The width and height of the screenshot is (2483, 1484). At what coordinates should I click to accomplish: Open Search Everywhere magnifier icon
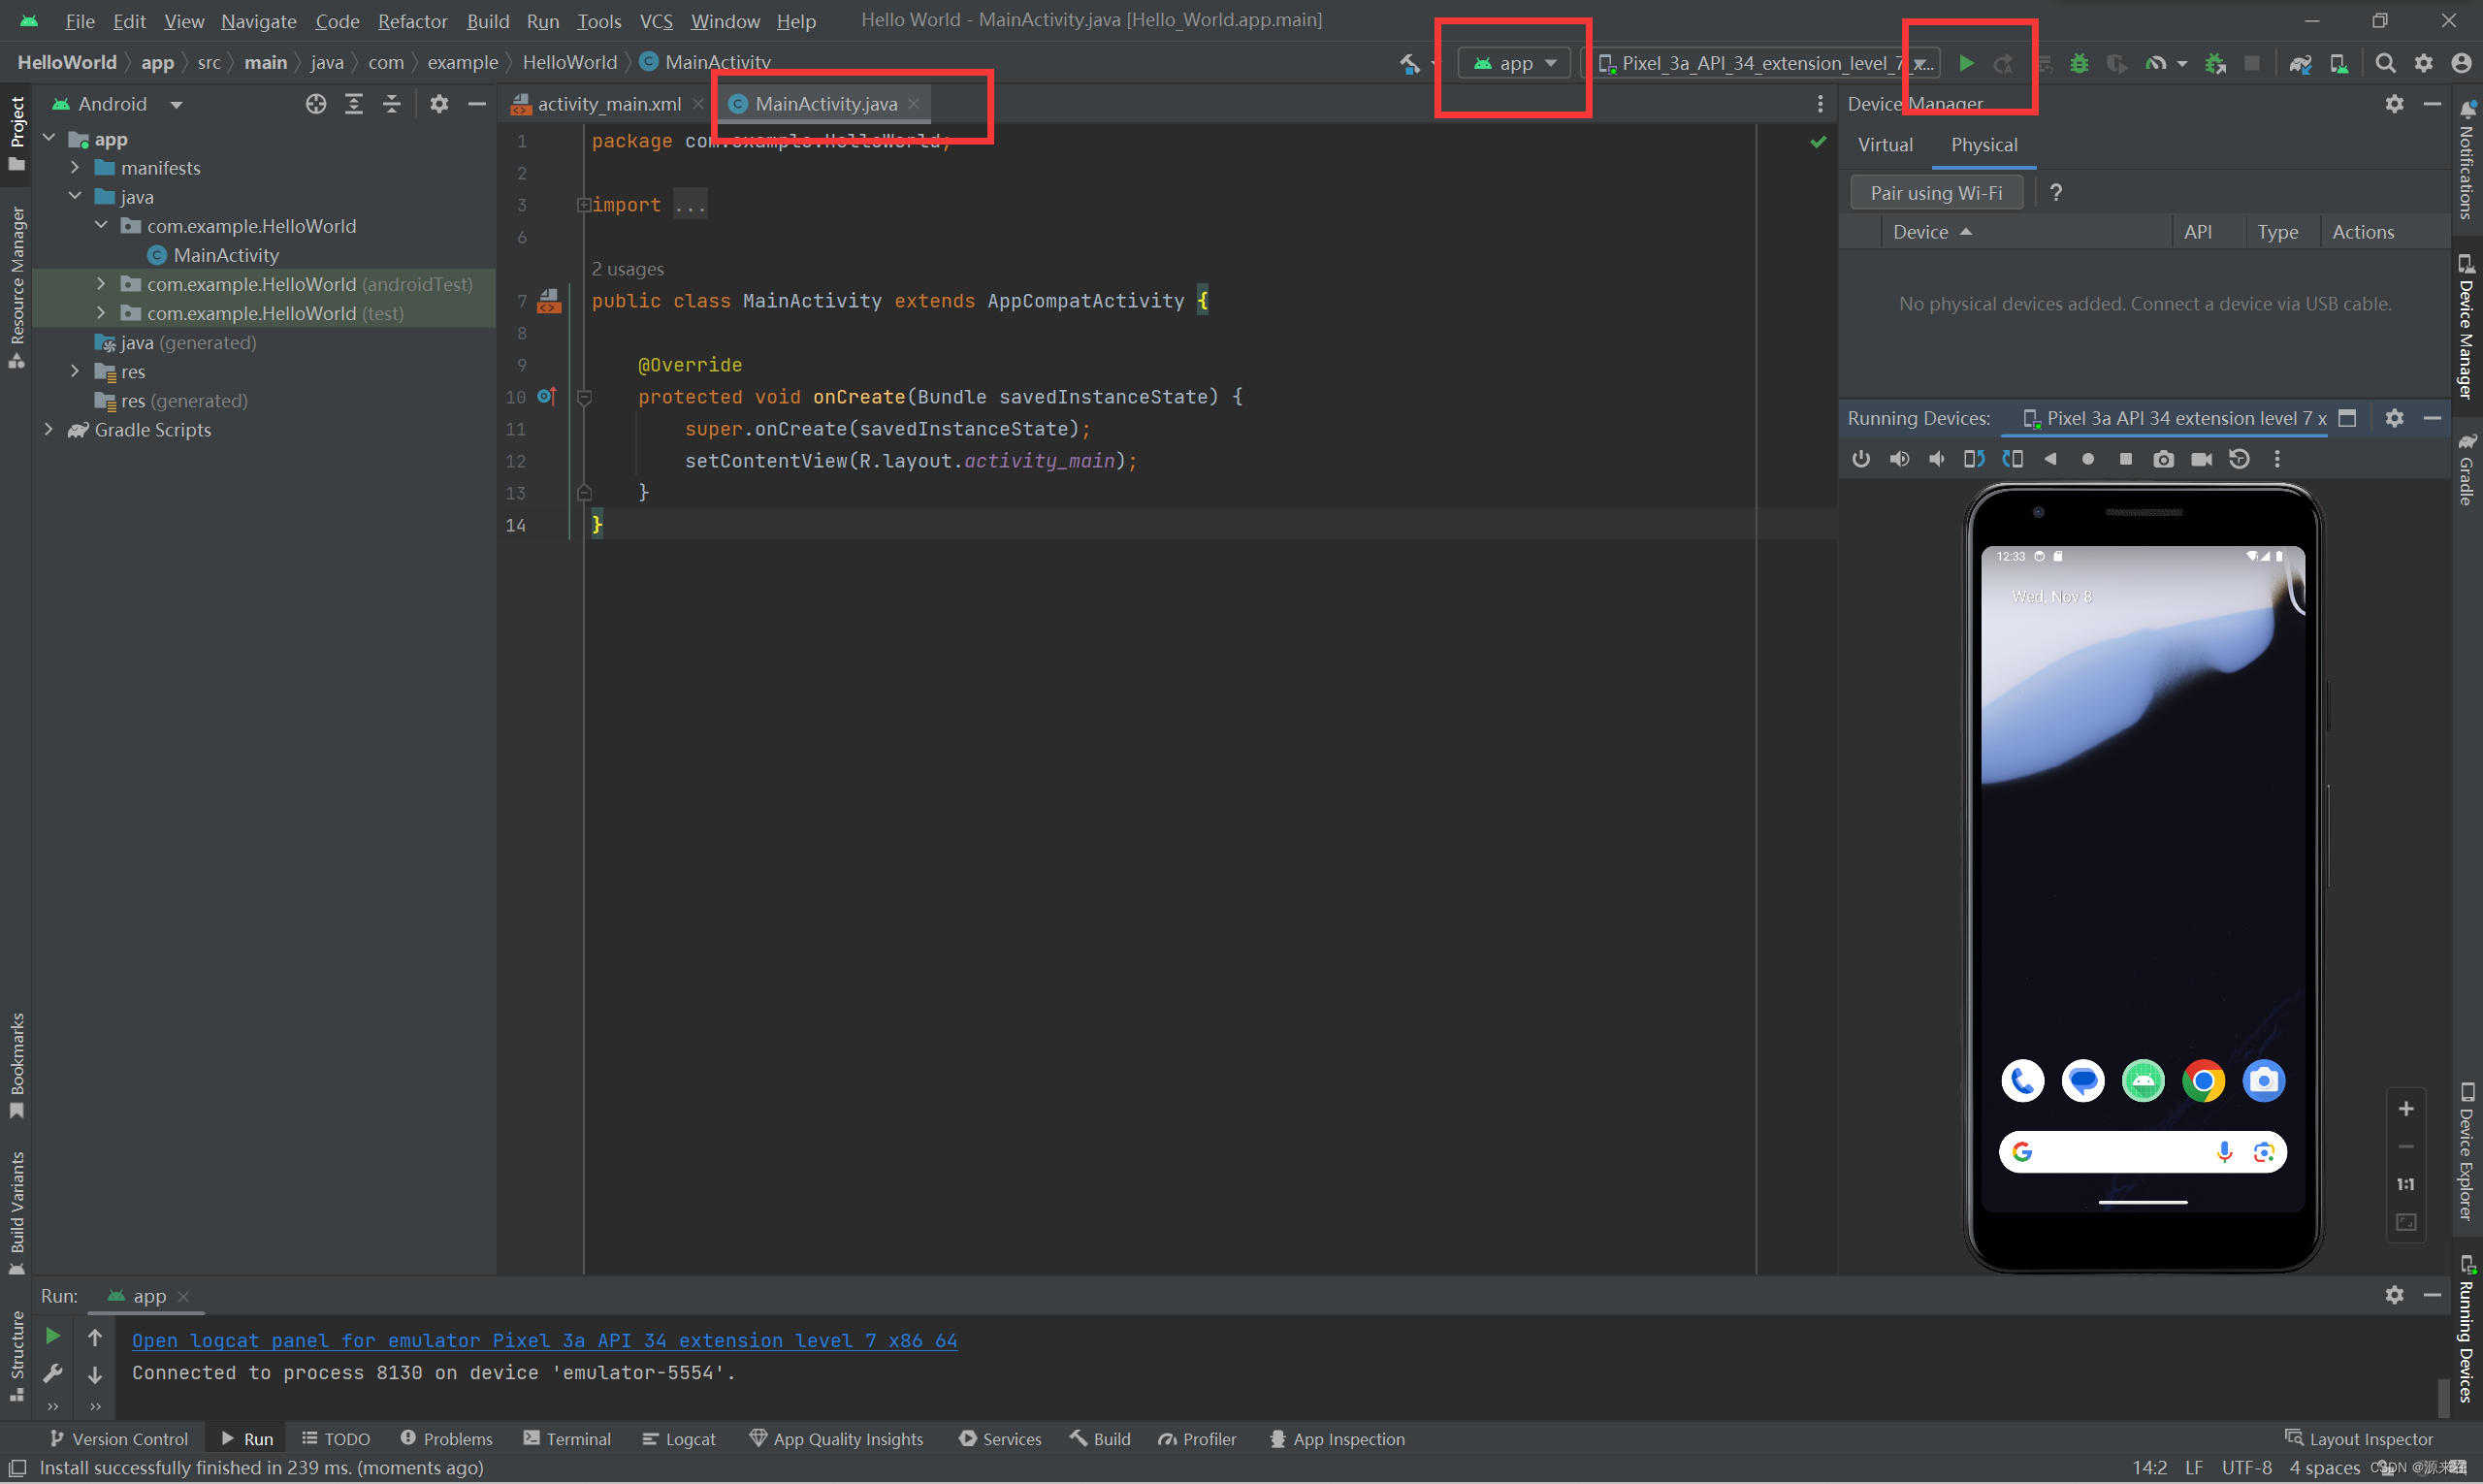[2385, 63]
